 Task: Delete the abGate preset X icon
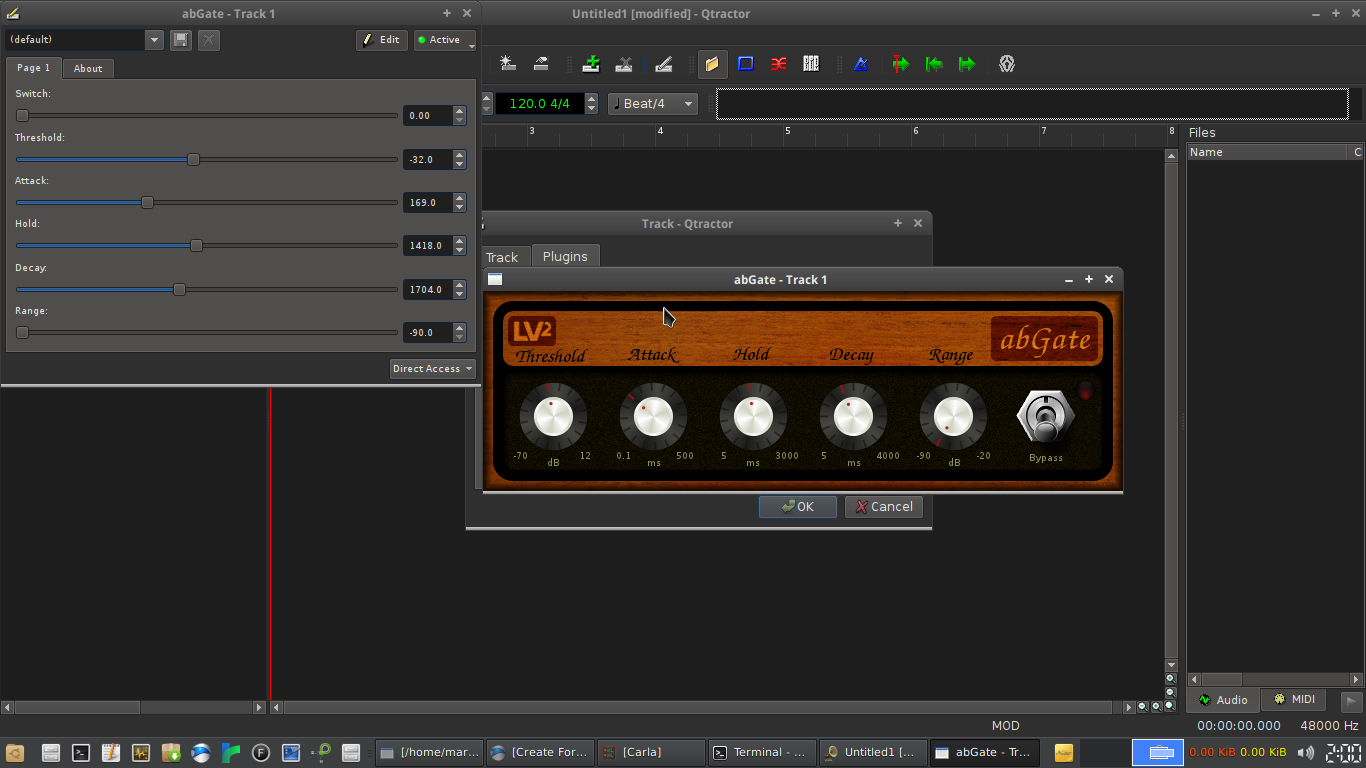[x=208, y=40]
